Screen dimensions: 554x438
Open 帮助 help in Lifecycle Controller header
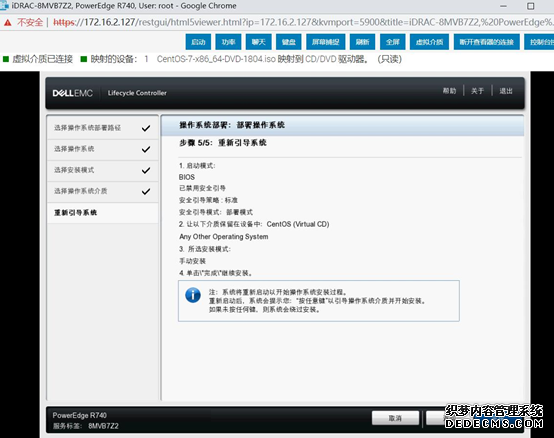[449, 91]
